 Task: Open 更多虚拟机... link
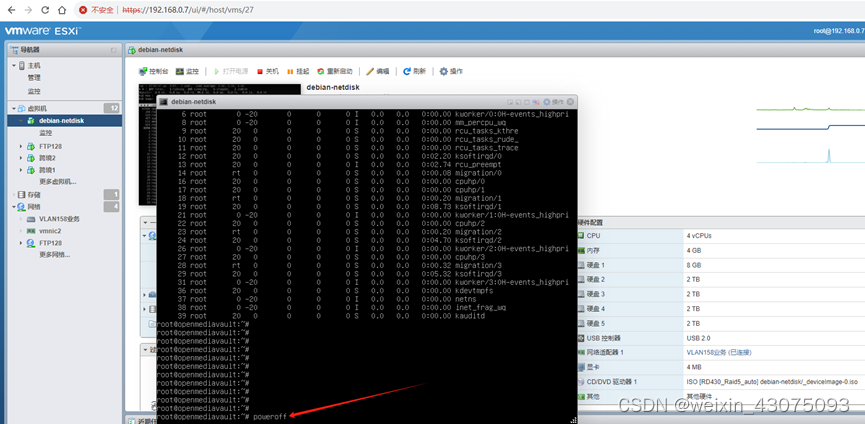57,181
